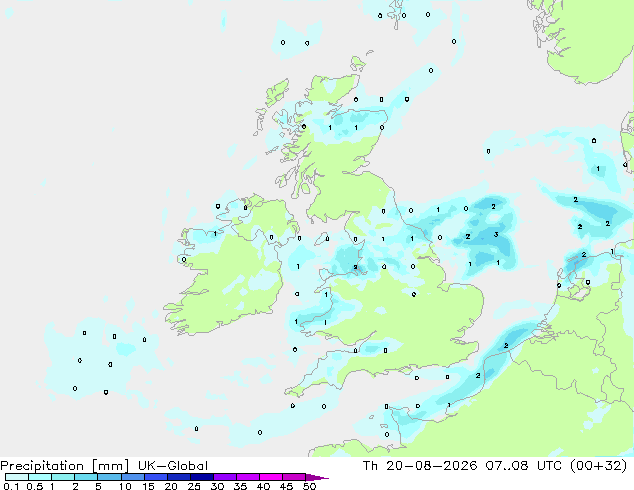Select the 30–35 mm purple legend swatch

point(225,477)
